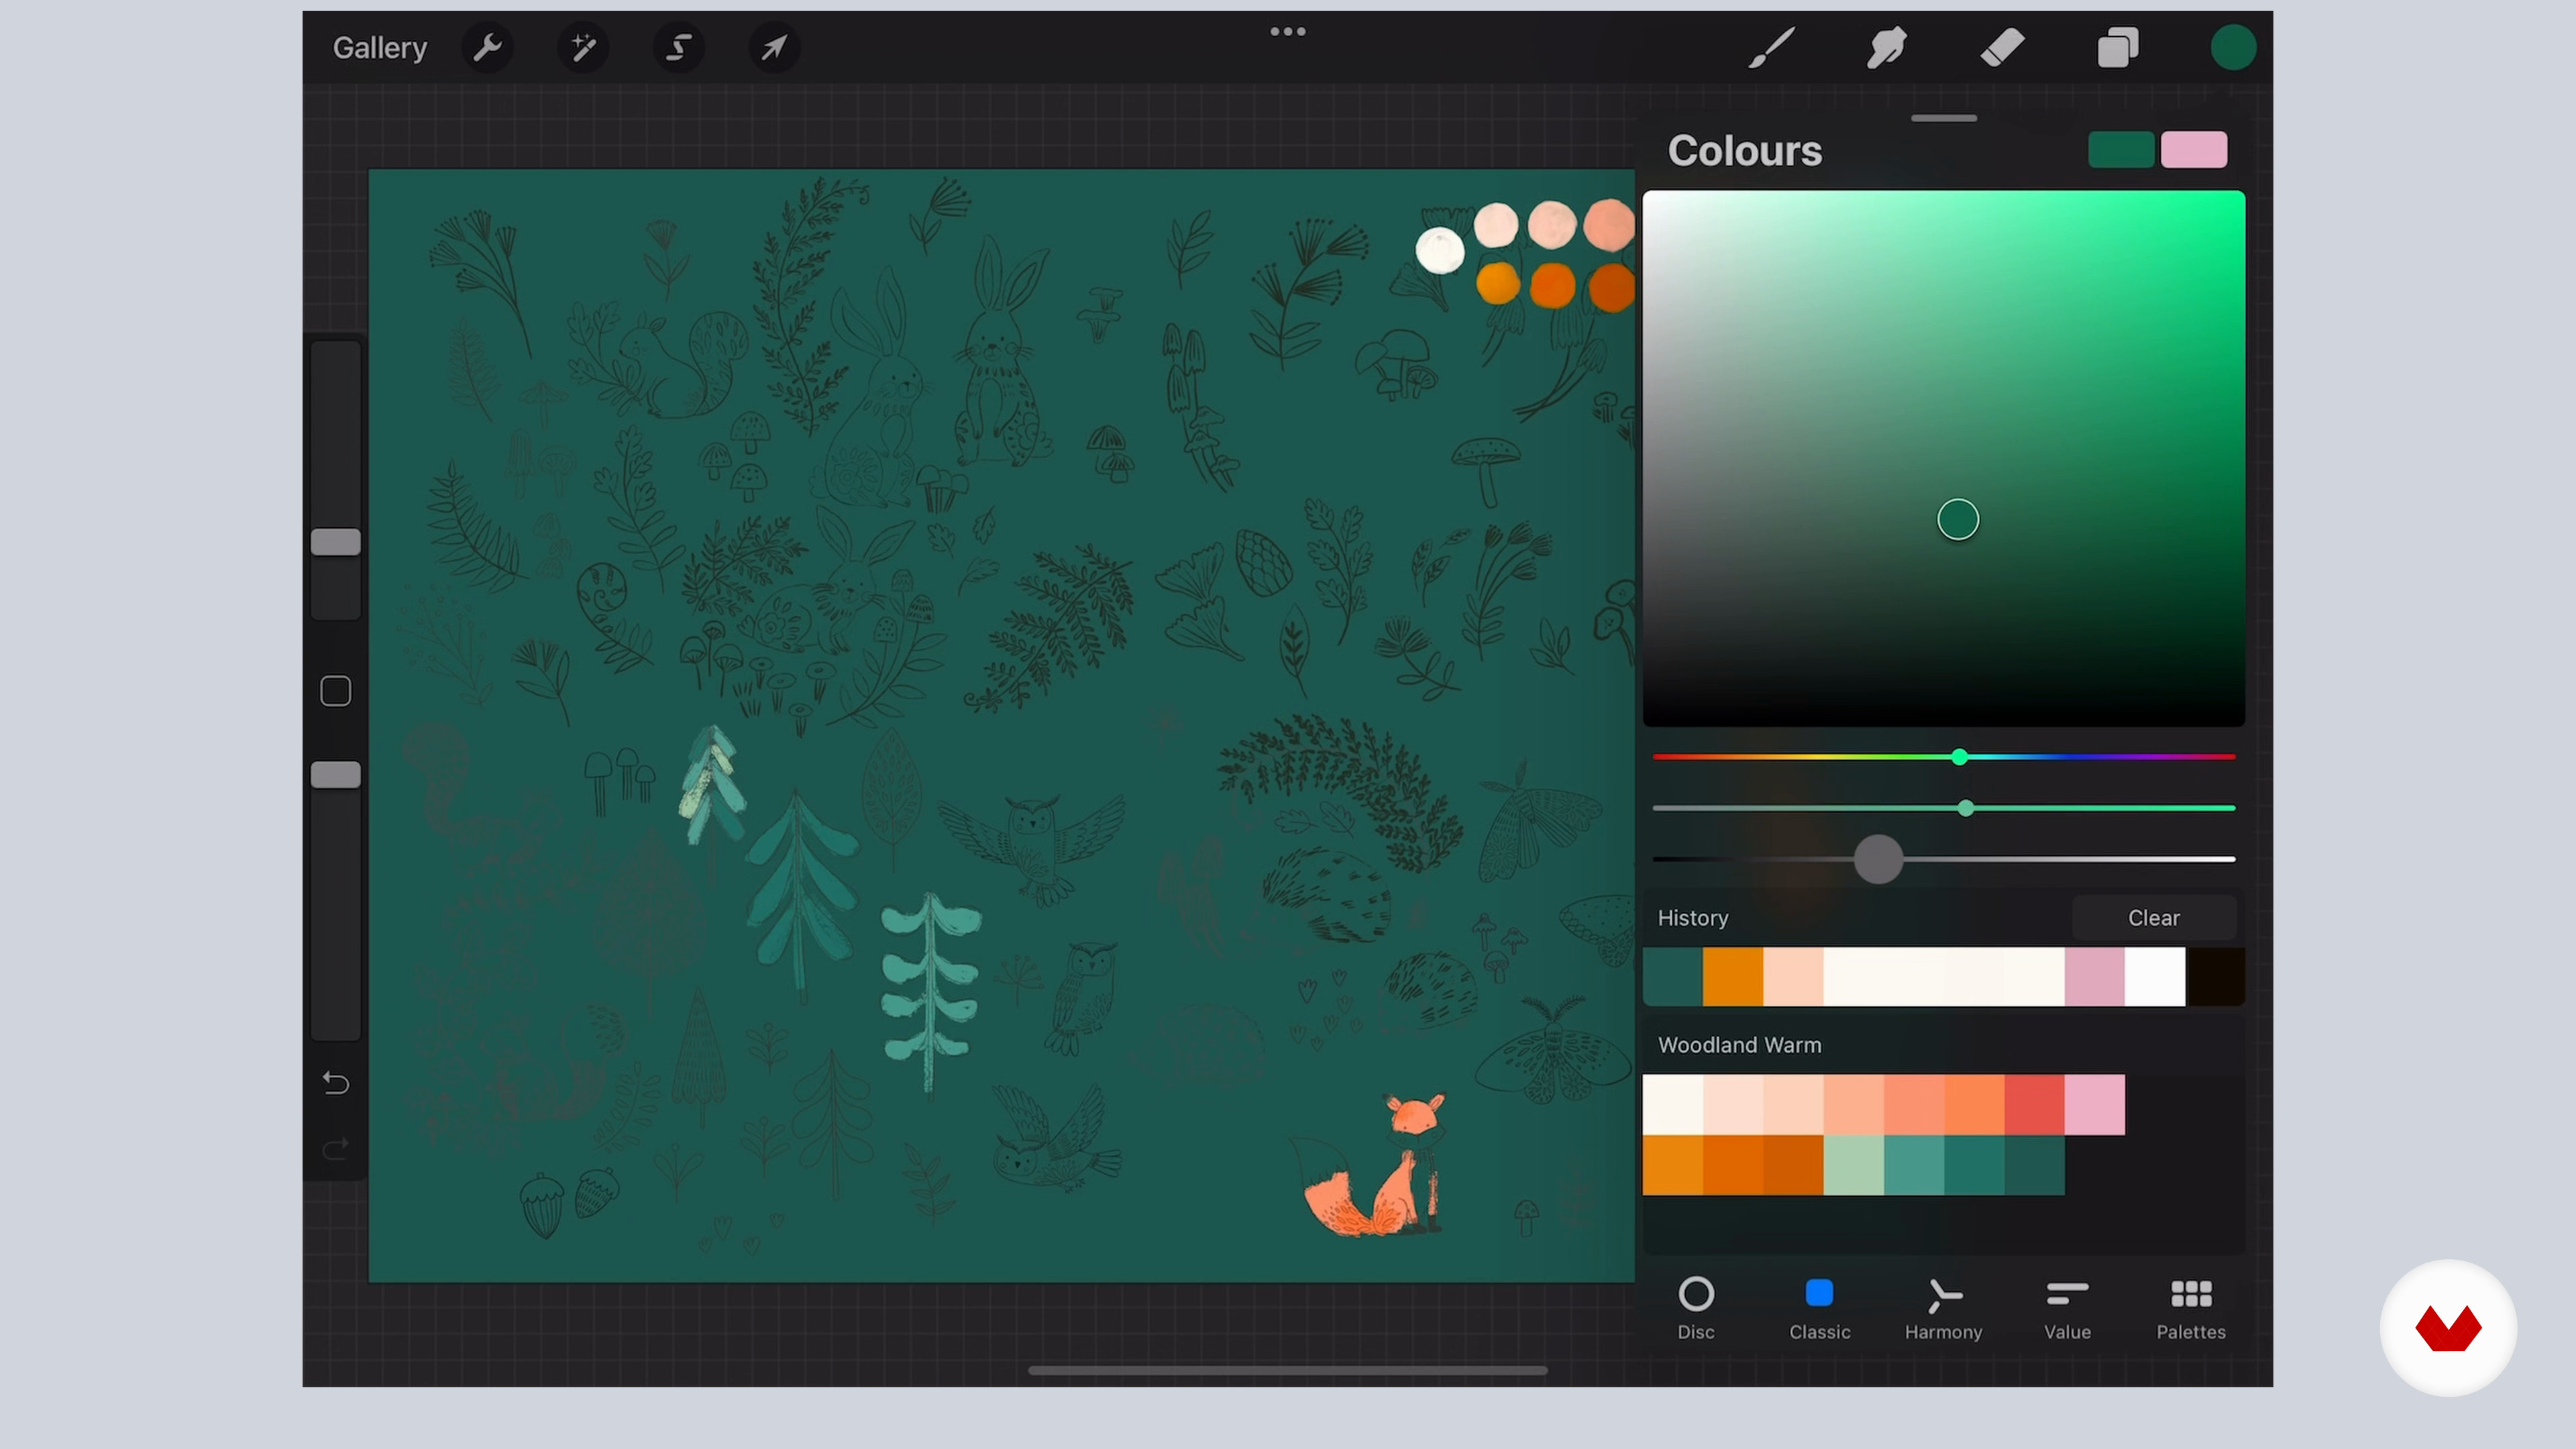Click the white paint dab on canvas
The height and width of the screenshot is (1449, 2576).
click(x=1440, y=250)
